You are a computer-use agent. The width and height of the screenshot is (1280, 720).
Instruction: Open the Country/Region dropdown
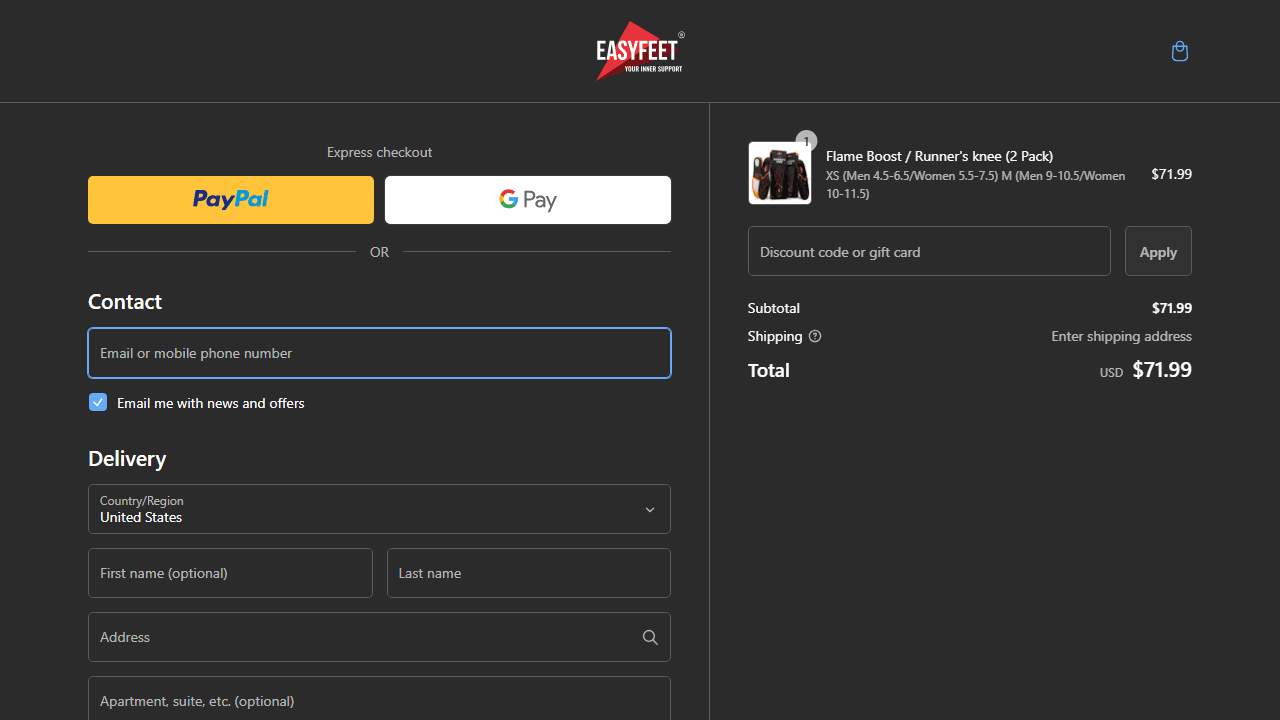click(379, 509)
